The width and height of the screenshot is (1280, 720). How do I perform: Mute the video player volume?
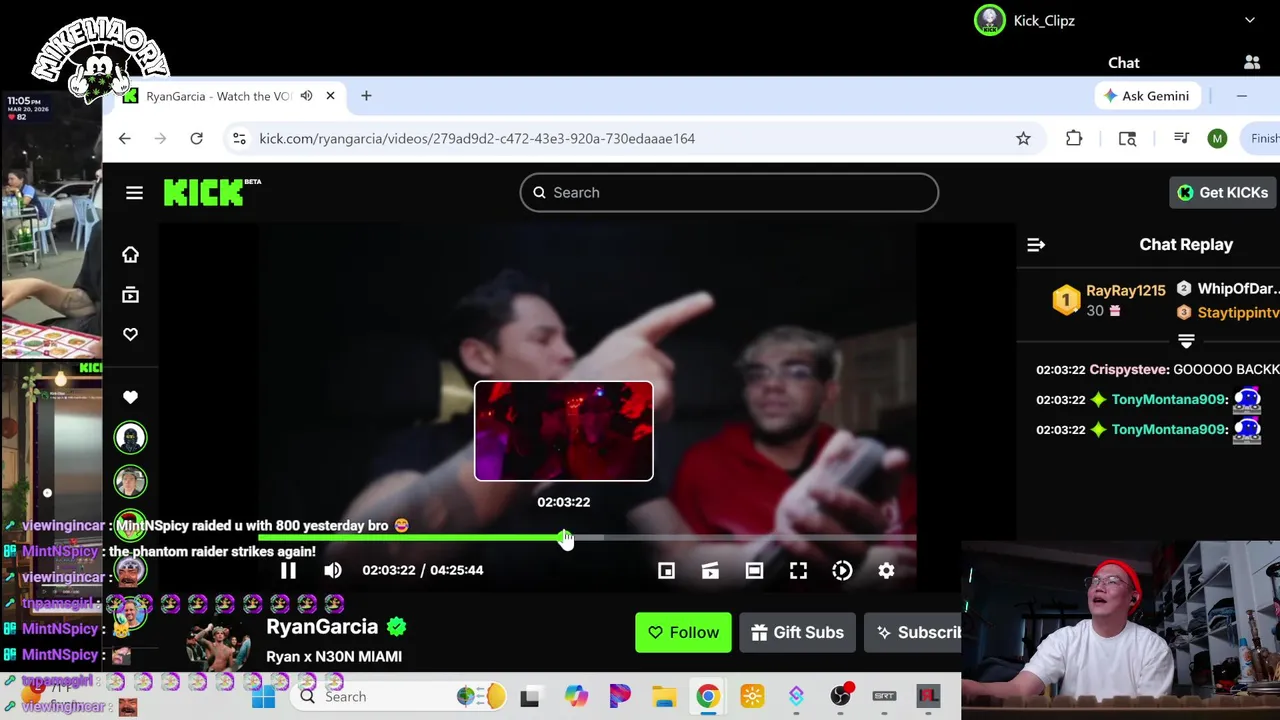333,570
